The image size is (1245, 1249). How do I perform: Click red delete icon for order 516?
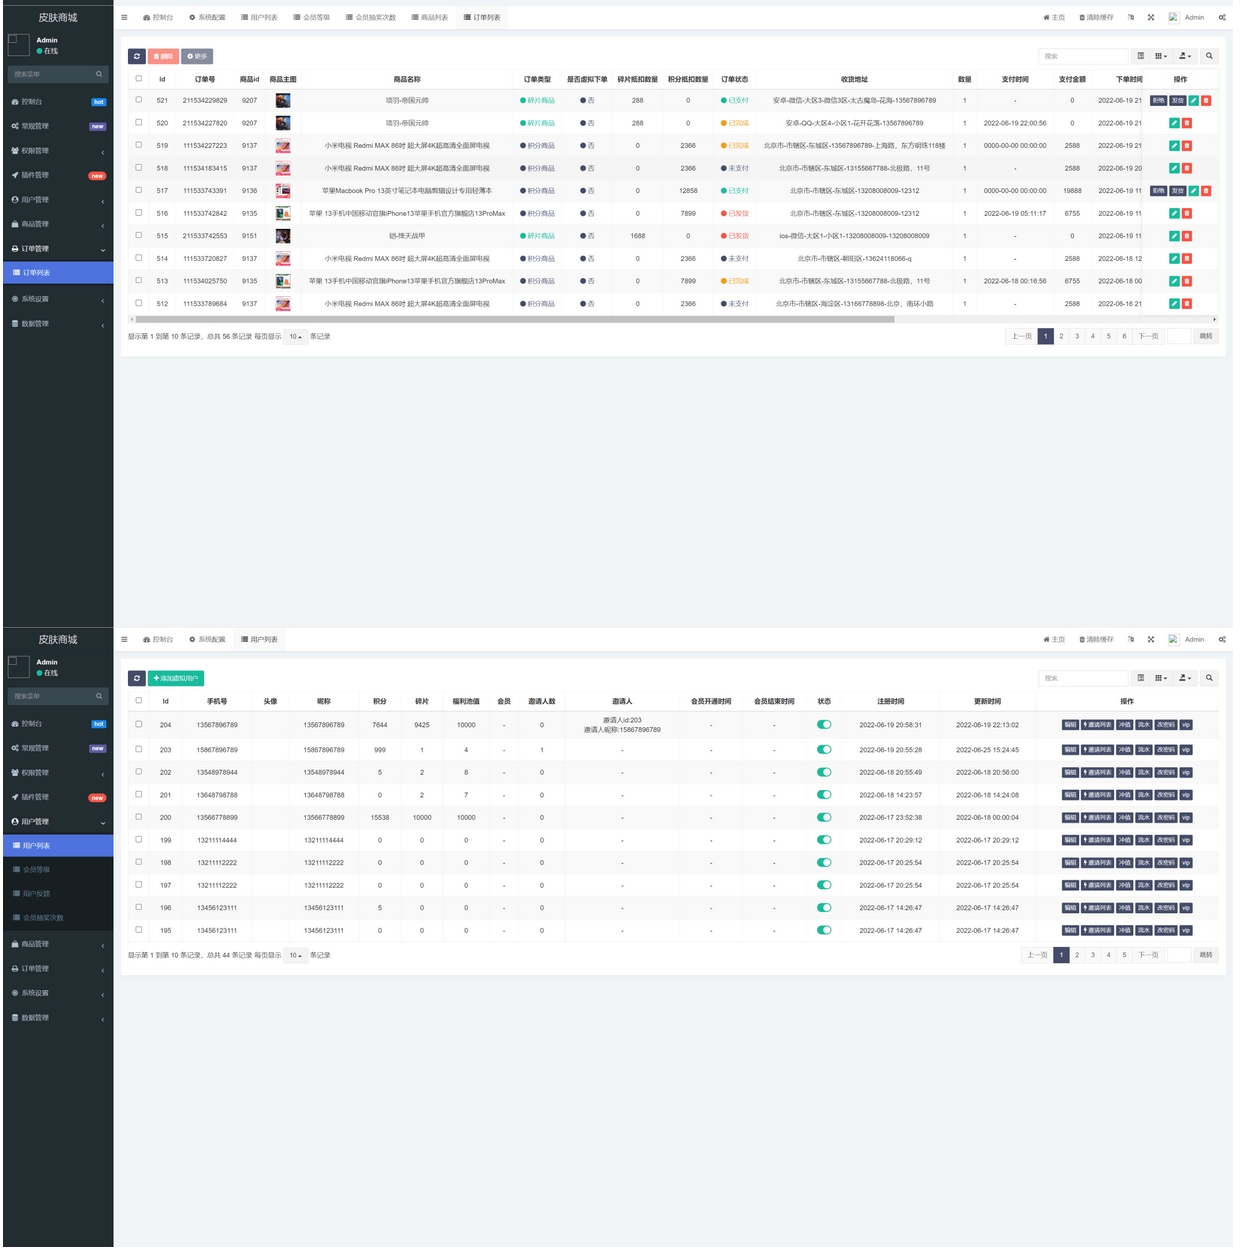(1187, 214)
